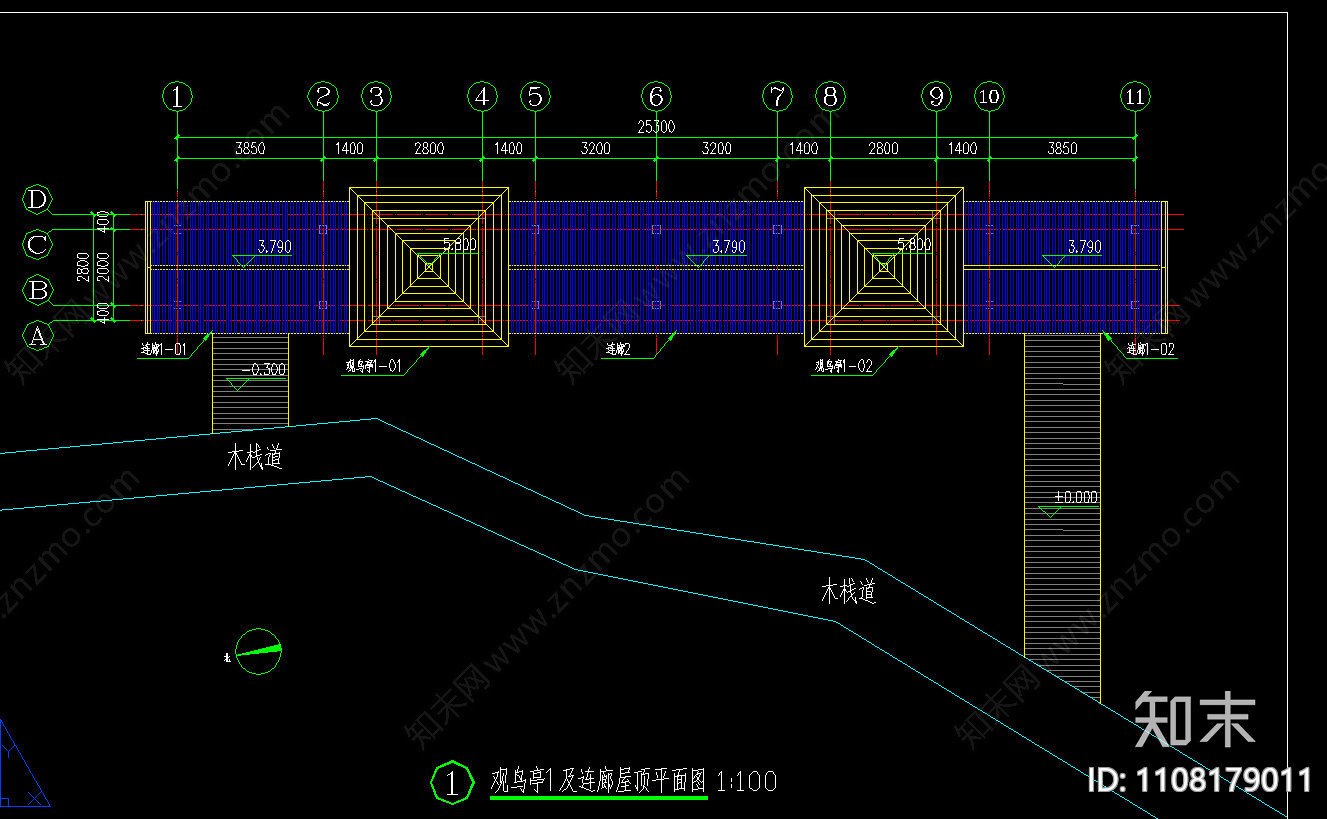This screenshot has width=1327, height=819.
Task: Select grid axis bubble C
Action: [x=37, y=245]
